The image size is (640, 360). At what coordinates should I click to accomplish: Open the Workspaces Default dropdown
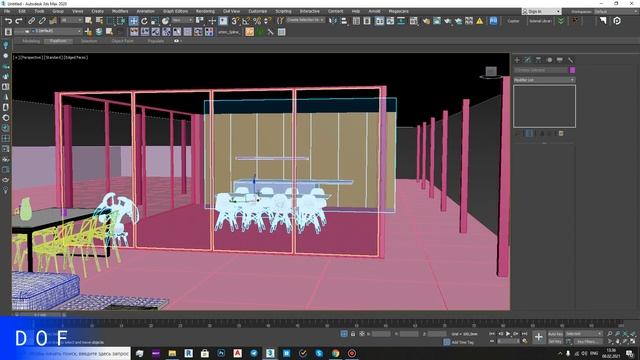616,11
